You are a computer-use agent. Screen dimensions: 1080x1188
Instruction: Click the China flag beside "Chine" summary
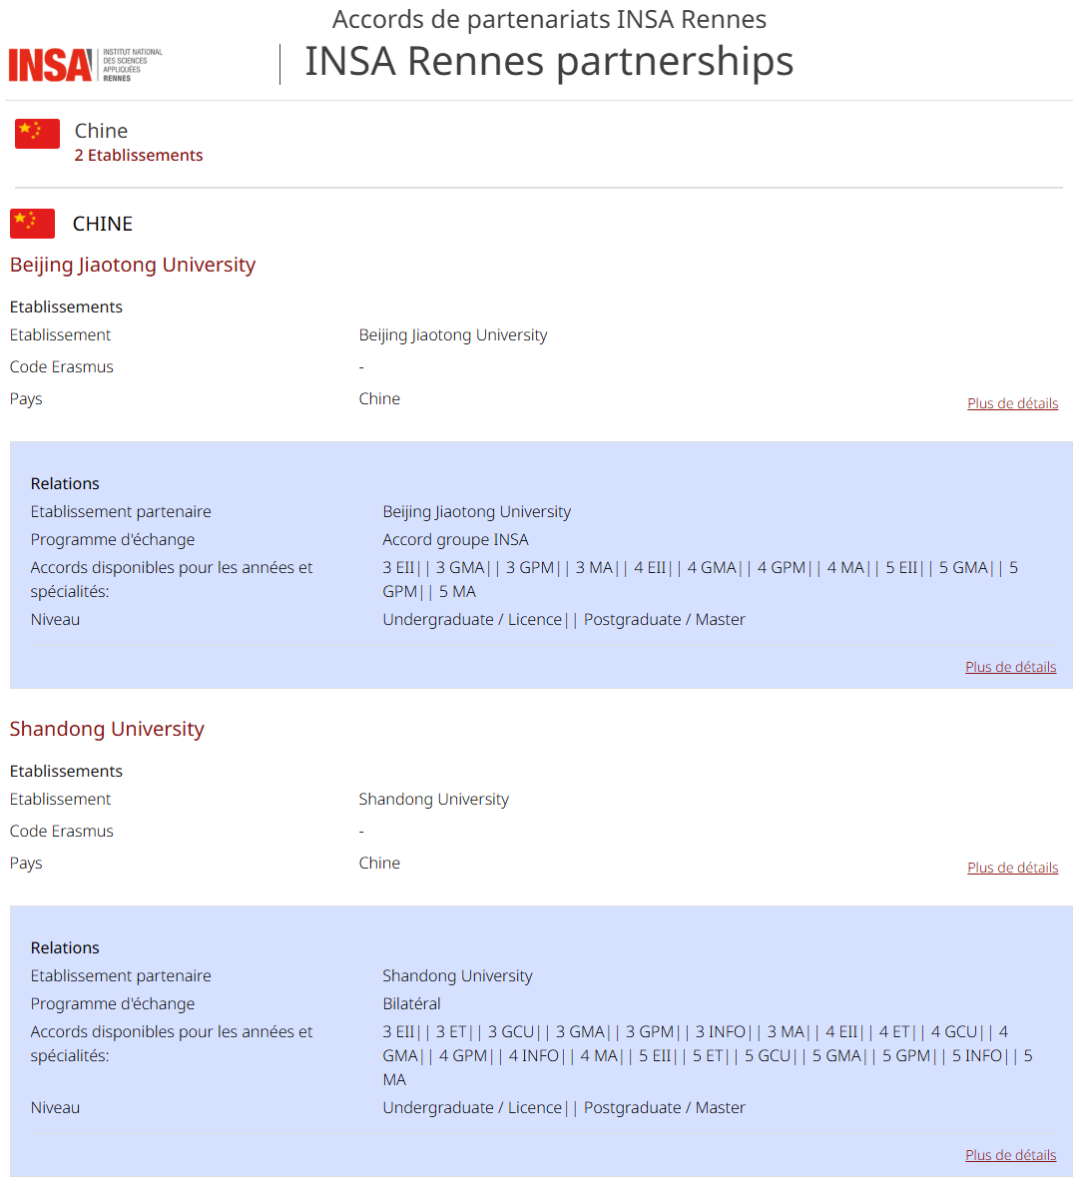click(37, 133)
